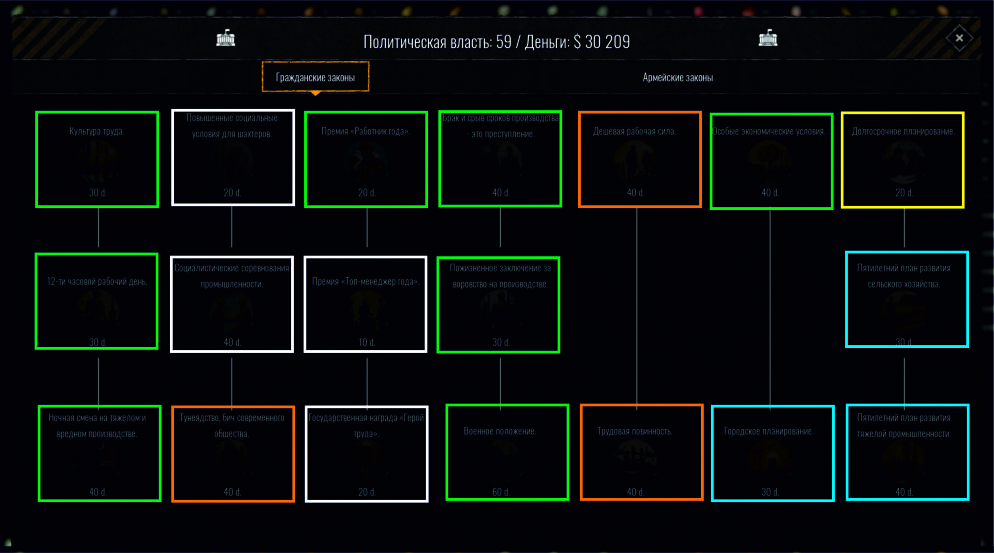Click the left government building icon
This screenshot has width=994, height=553.
tap(228, 39)
